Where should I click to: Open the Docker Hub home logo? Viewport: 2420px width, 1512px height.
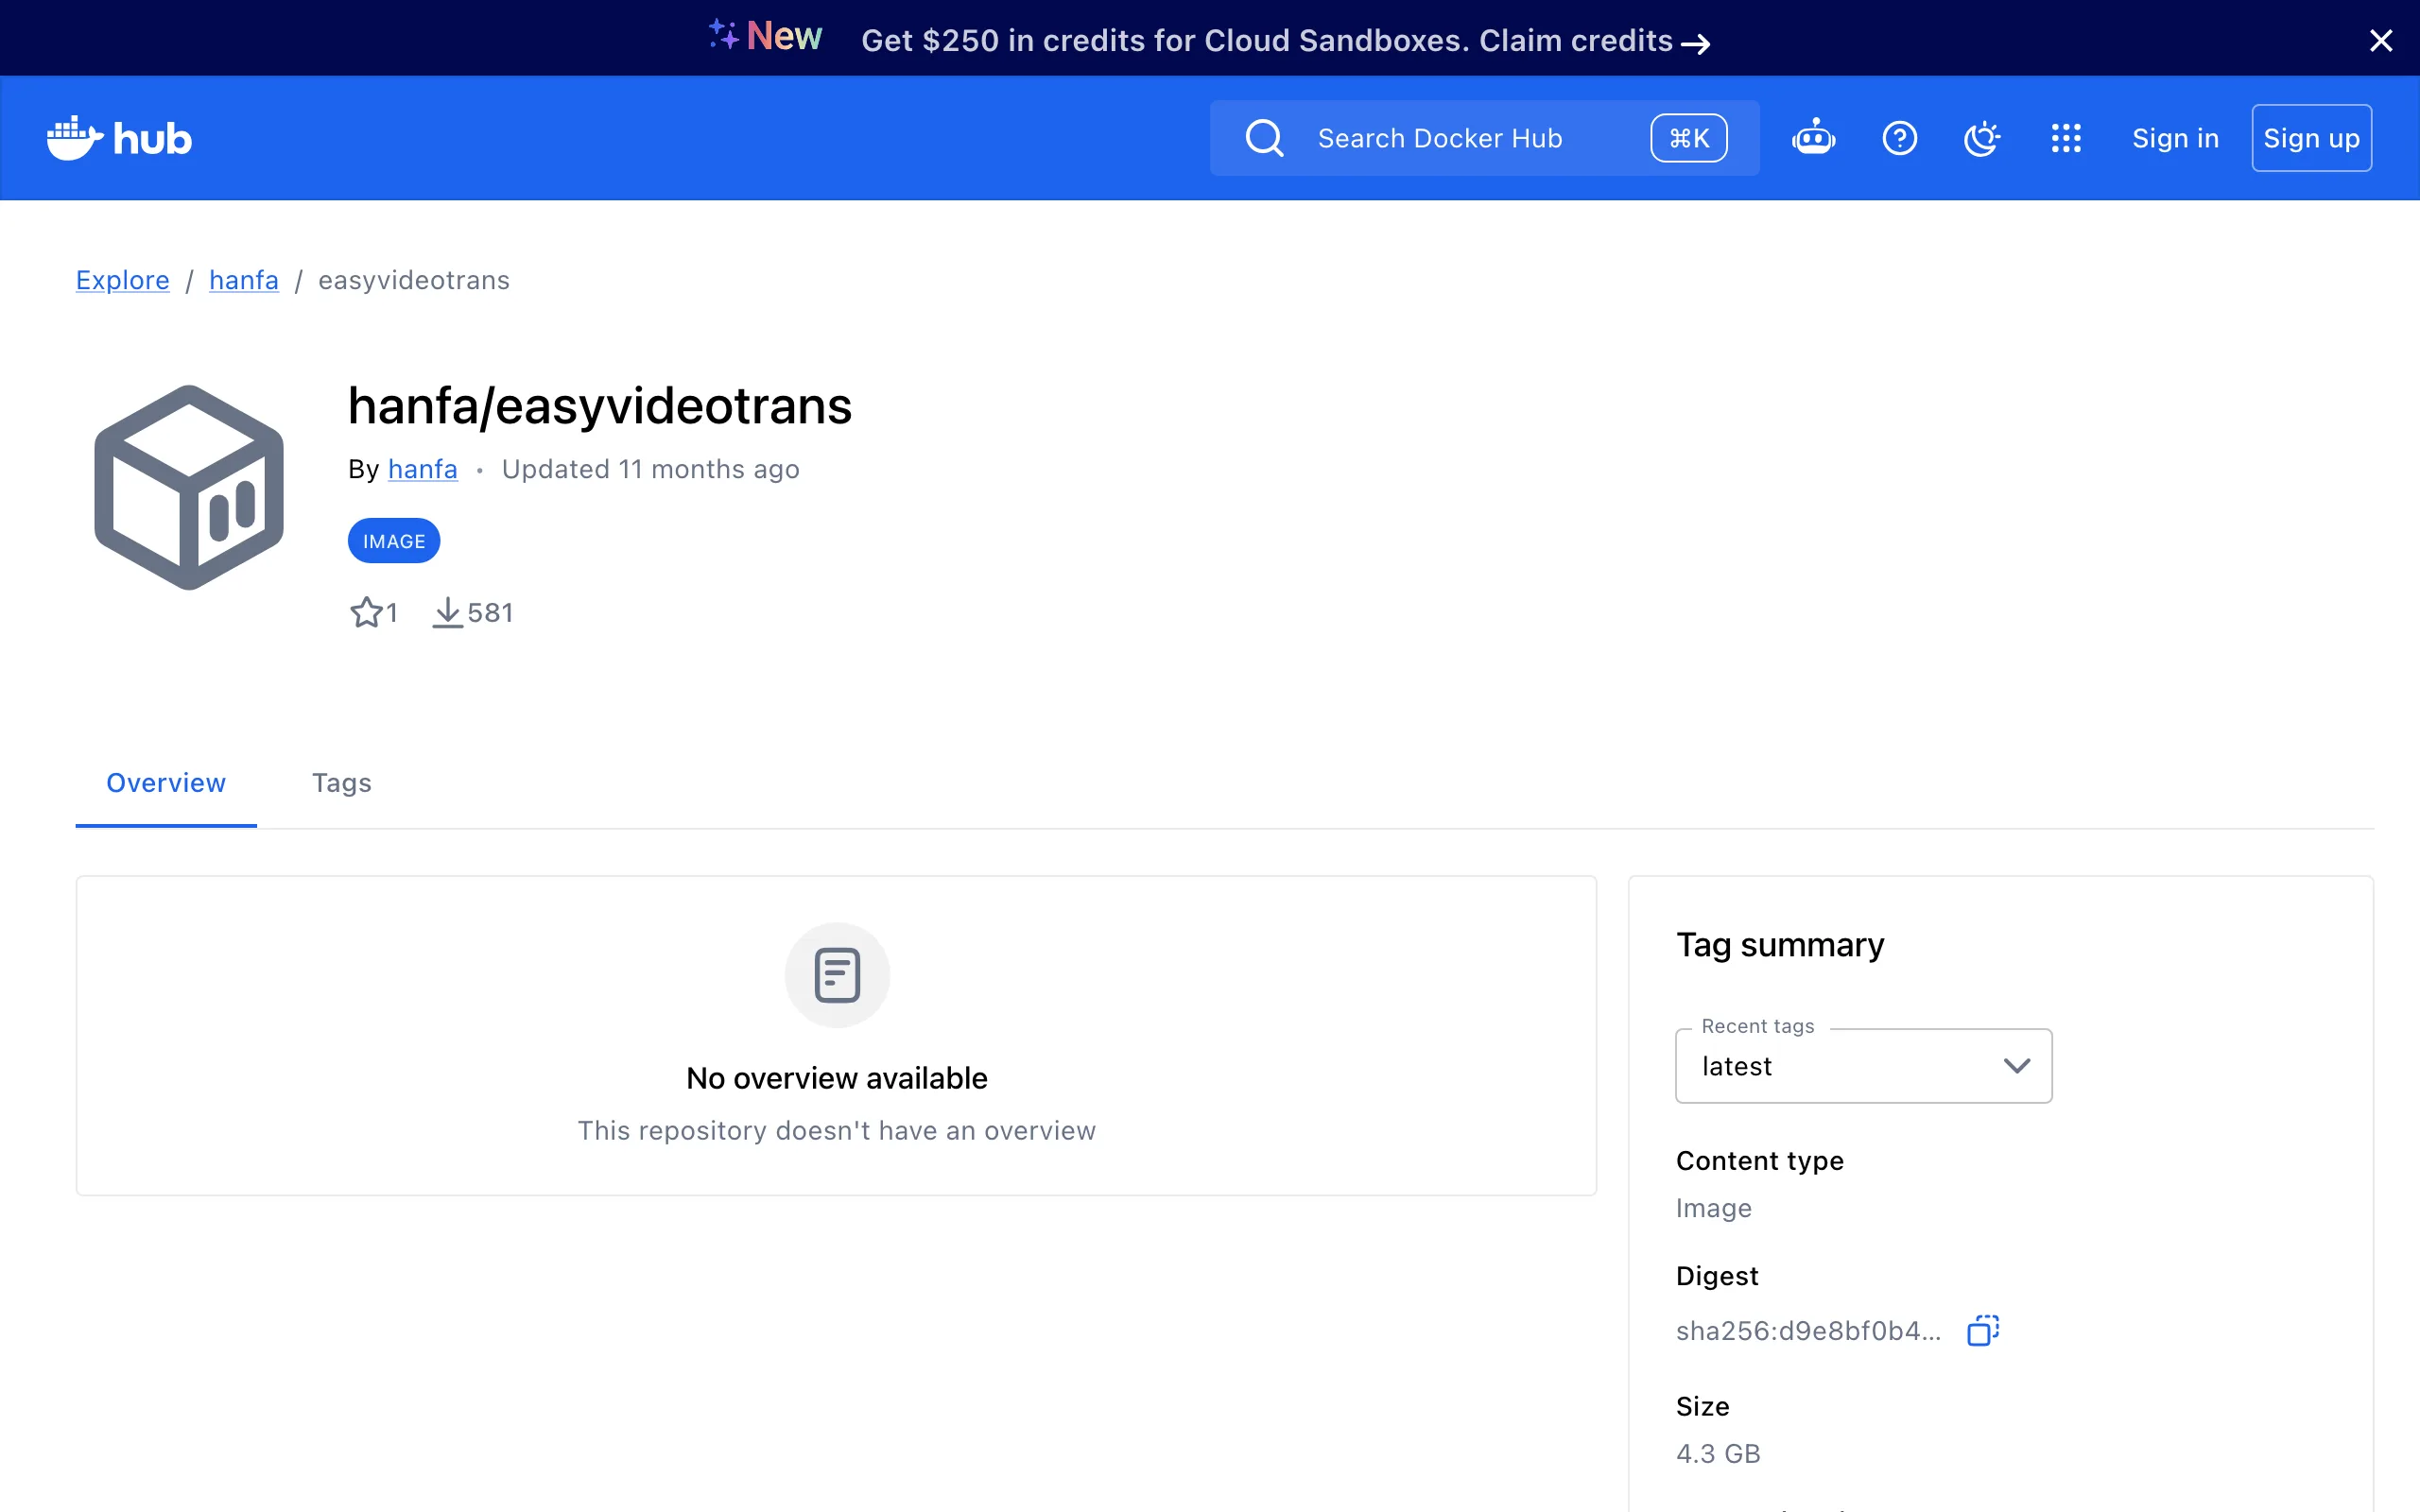click(119, 138)
